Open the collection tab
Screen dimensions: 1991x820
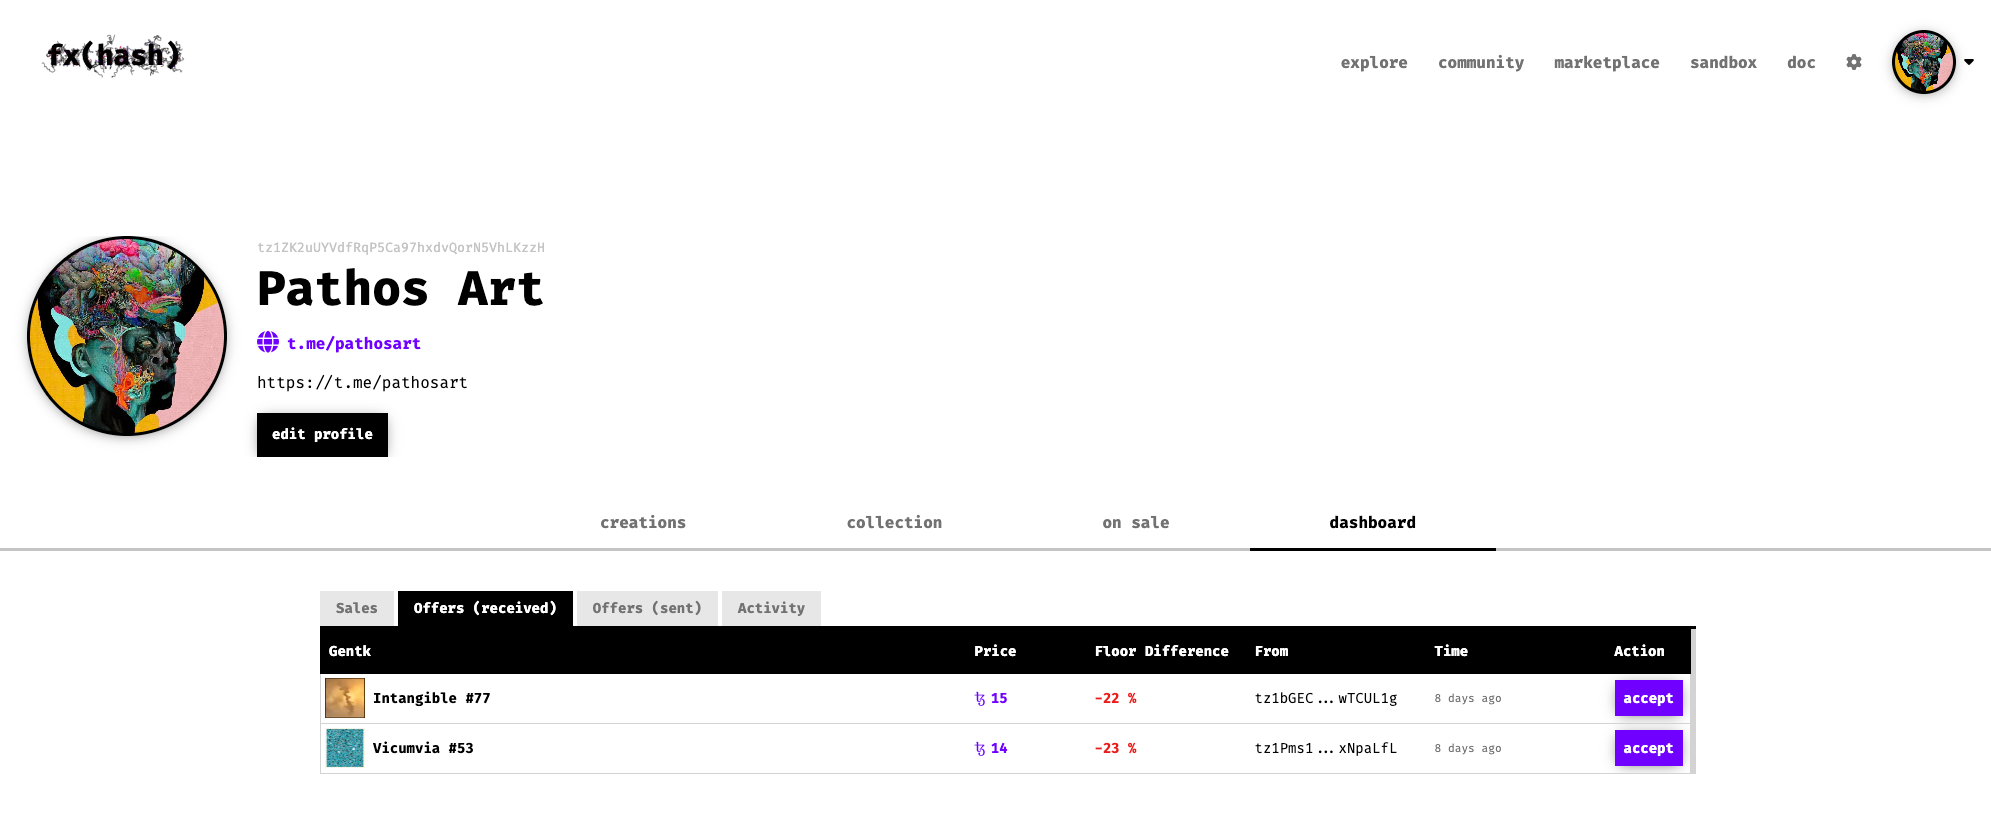(x=894, y=522)
